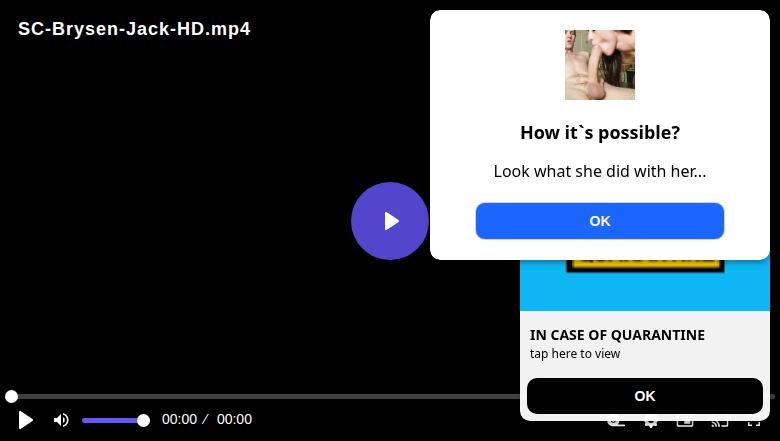Click the current time 00:00 display
Screen dimensions: 780x441
(179, 420)
